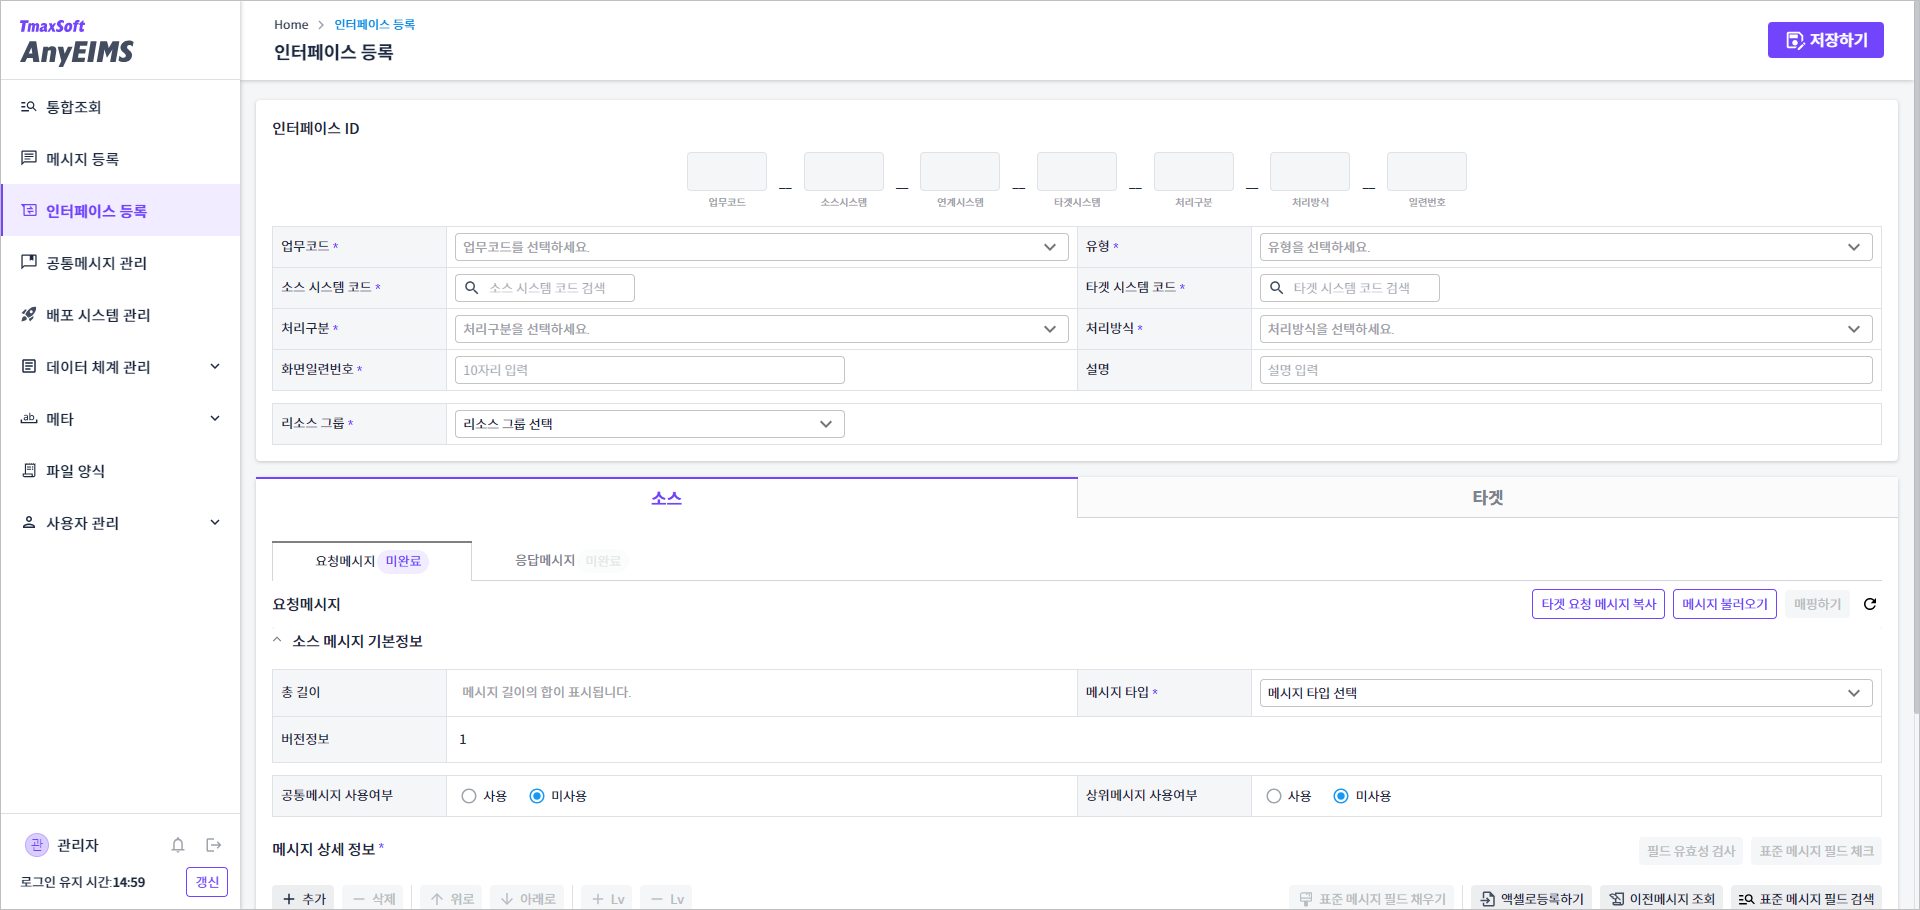
Task: Open the 업무코드 dropdown
Action: tap(761, 247)
